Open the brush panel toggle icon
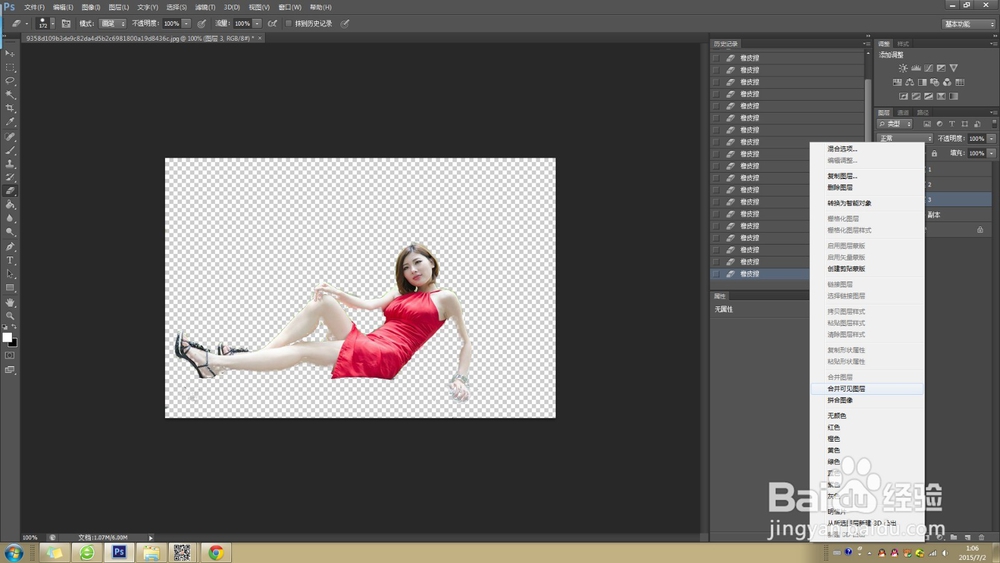Image resolution: width=1000 pixels, height=563 pixels. click(66, 24)
